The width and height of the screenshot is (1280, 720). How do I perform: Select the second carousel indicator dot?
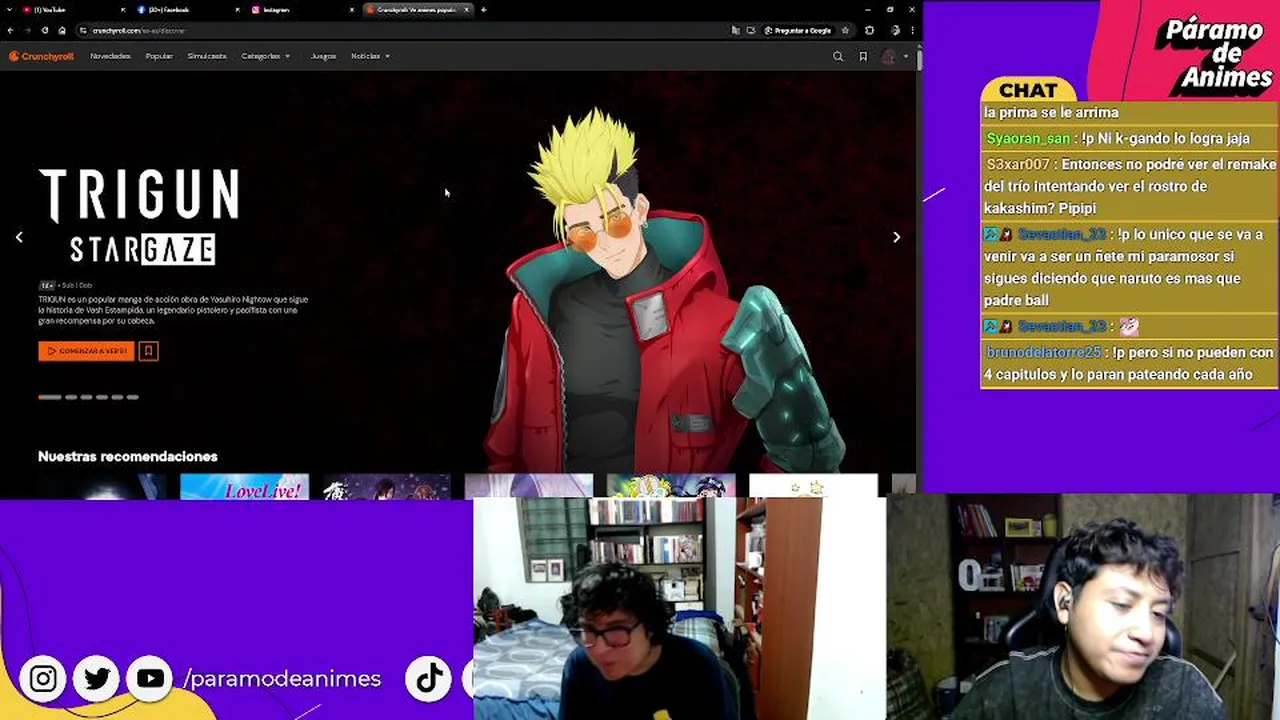(x=71, y=397)
